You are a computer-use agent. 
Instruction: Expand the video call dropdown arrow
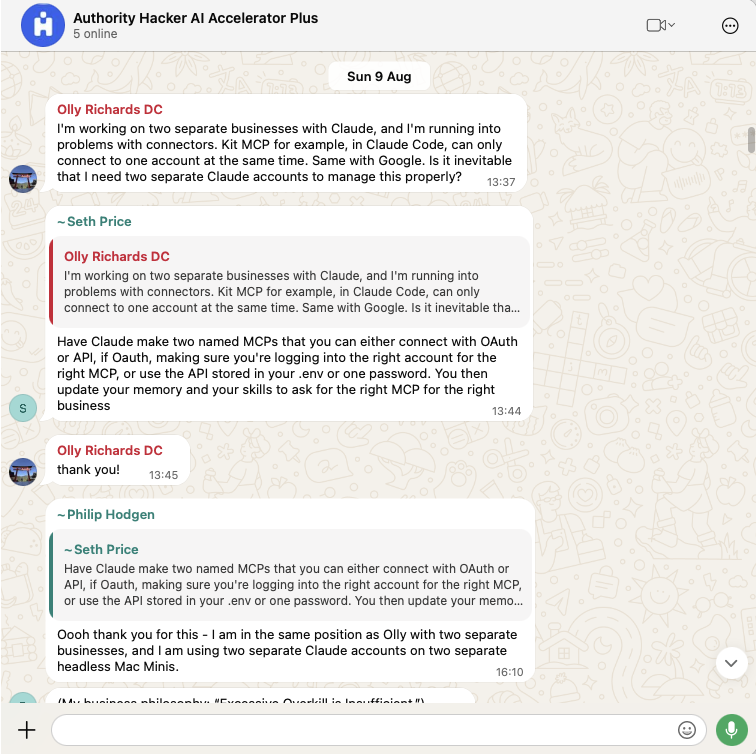pyautogui.click(x=672, y=25)
